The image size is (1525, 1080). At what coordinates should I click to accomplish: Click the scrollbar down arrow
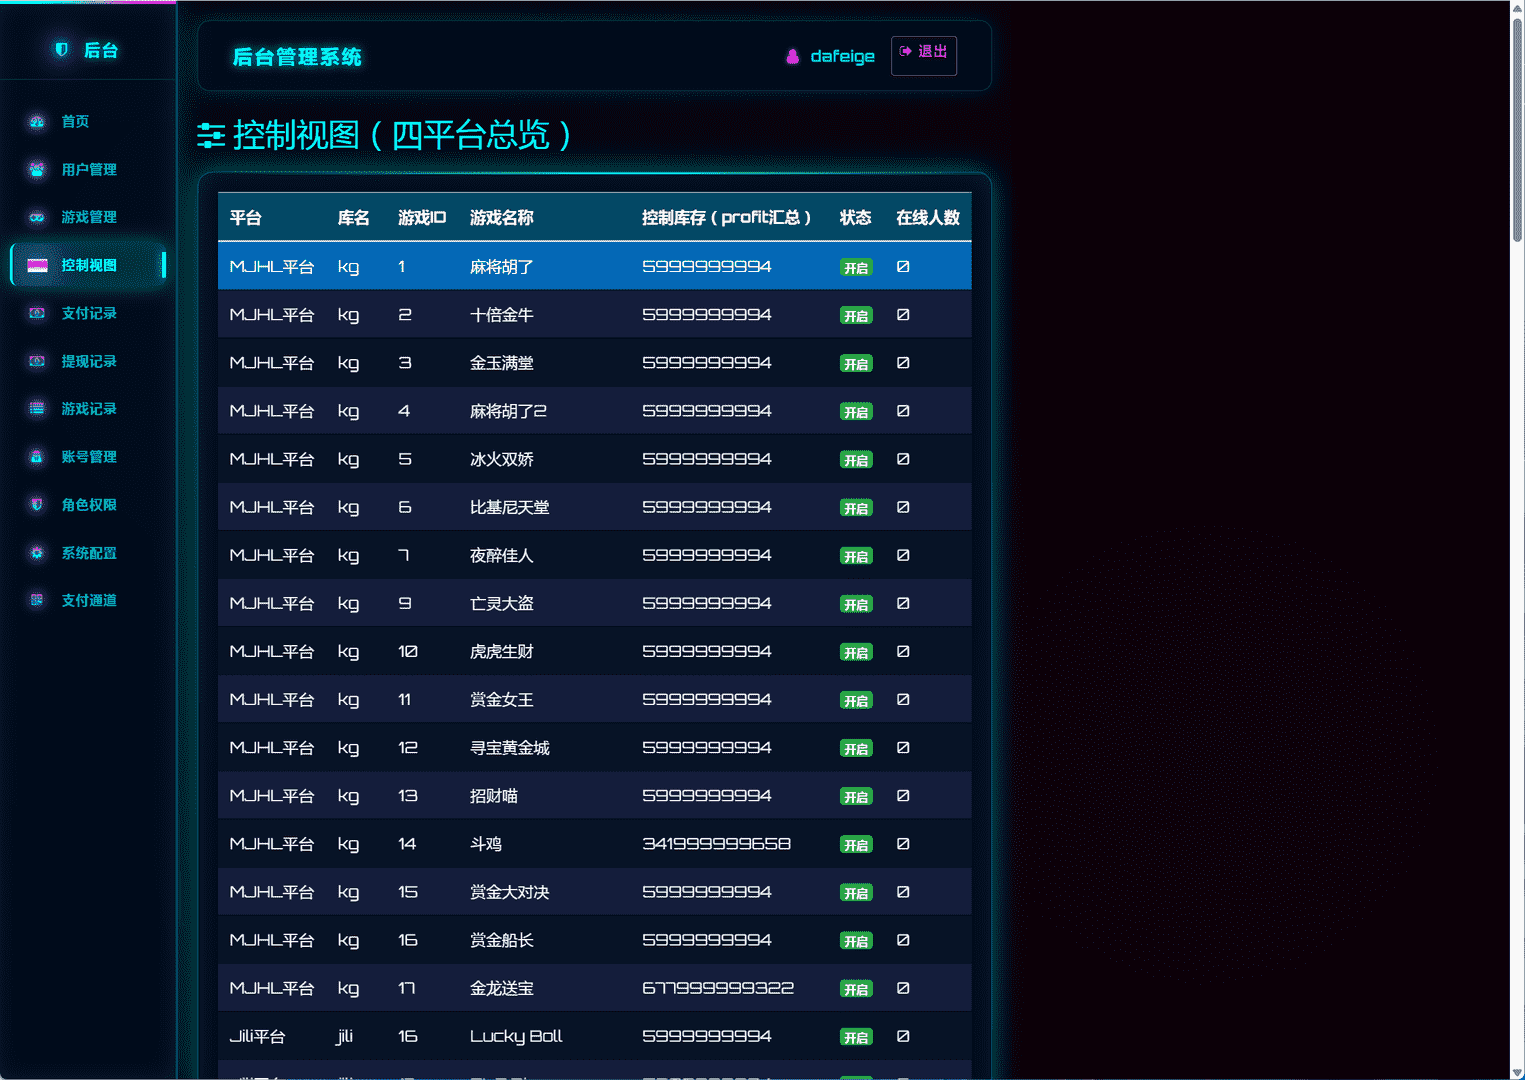coord(1517,1072)
